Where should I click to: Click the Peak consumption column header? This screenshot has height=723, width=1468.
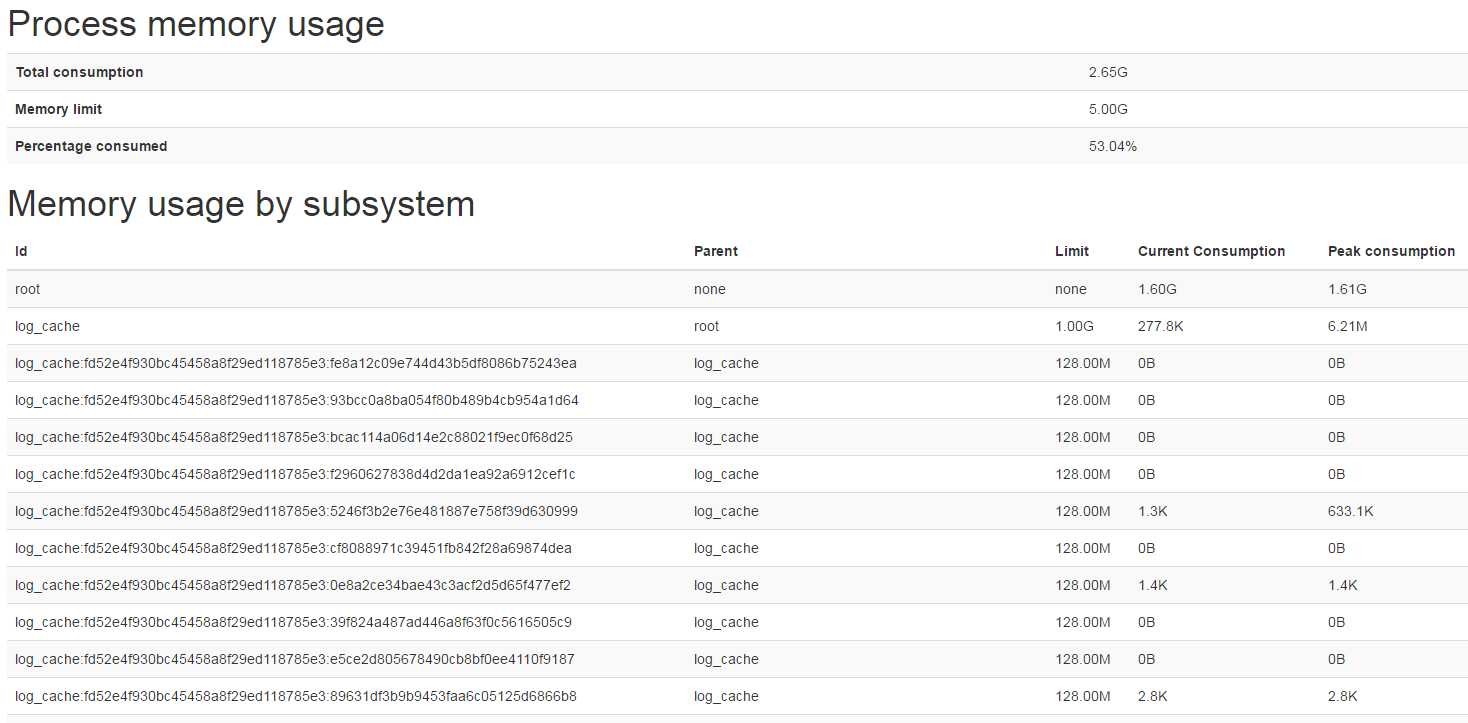(x=1391, y=251)
